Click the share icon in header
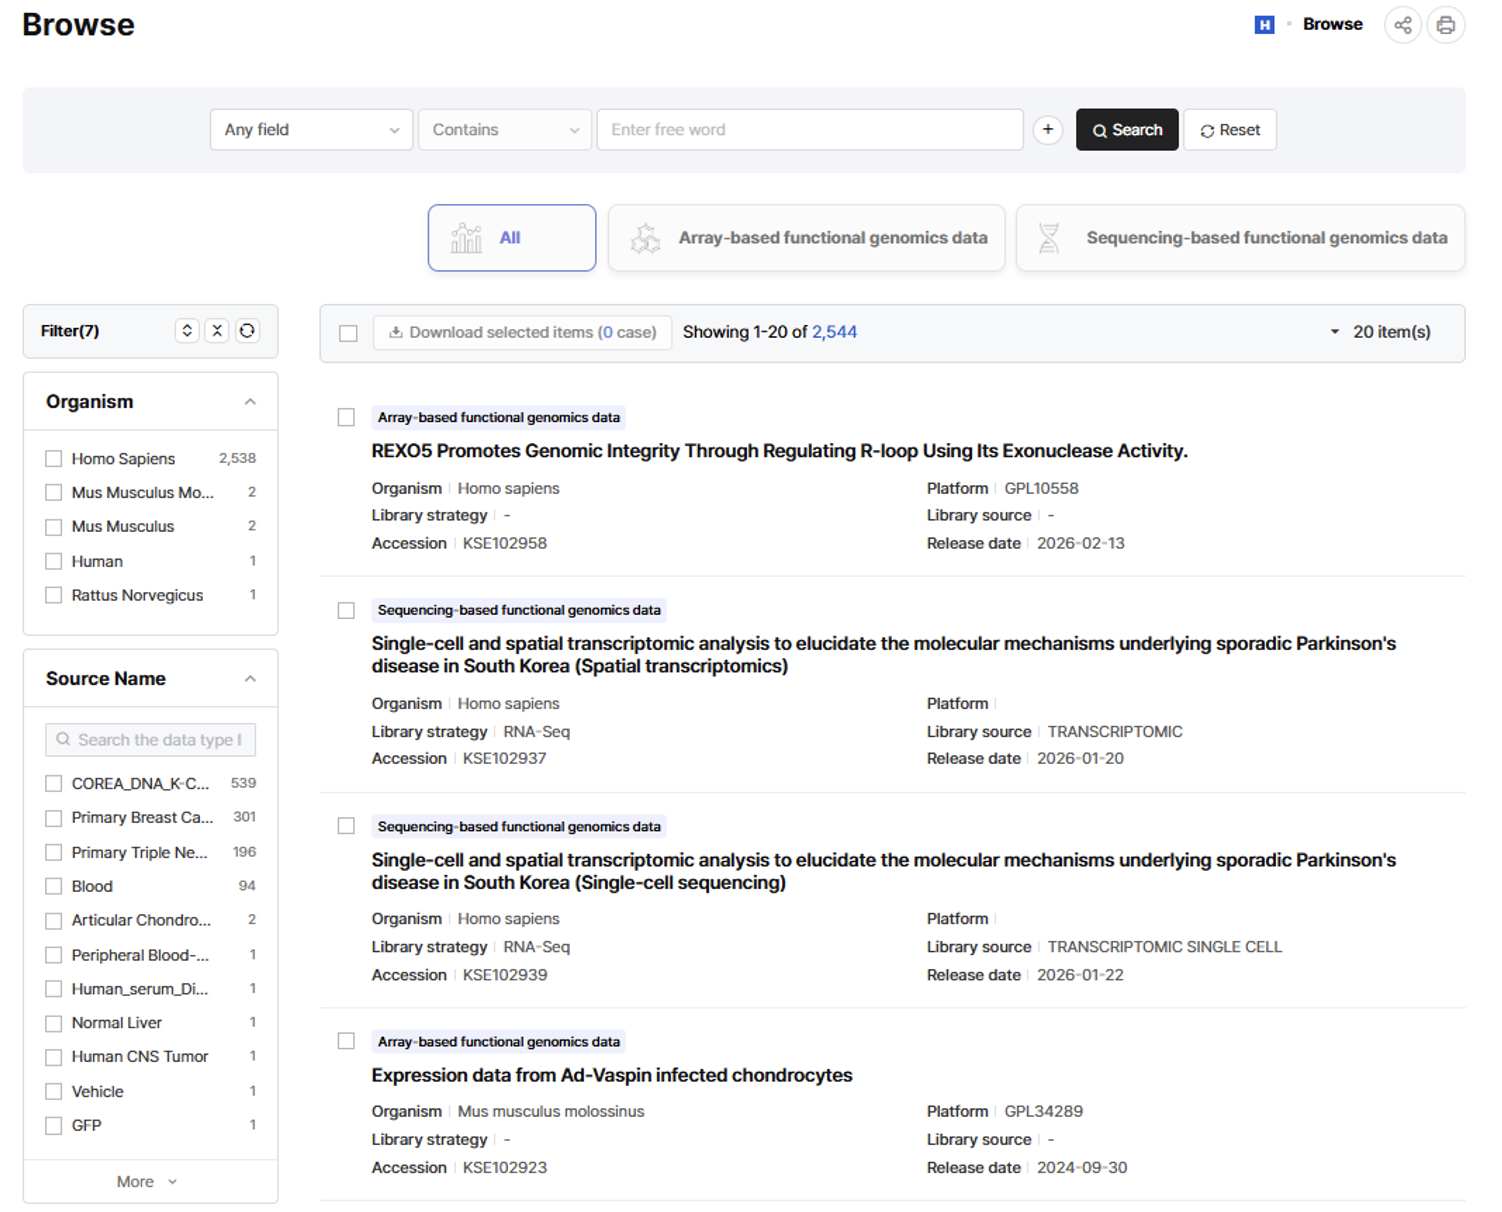Image resolution: width=1502 pixels, height=1212 pixels. pos(1402,25)
